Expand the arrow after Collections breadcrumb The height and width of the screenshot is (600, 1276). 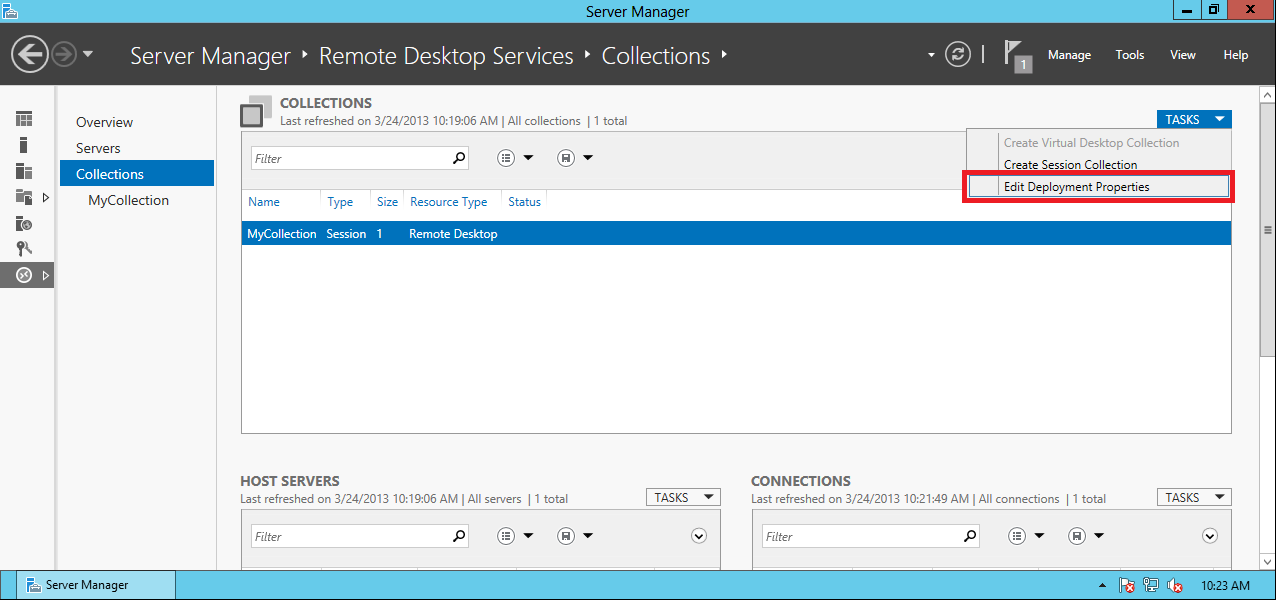tap(724, 56)
